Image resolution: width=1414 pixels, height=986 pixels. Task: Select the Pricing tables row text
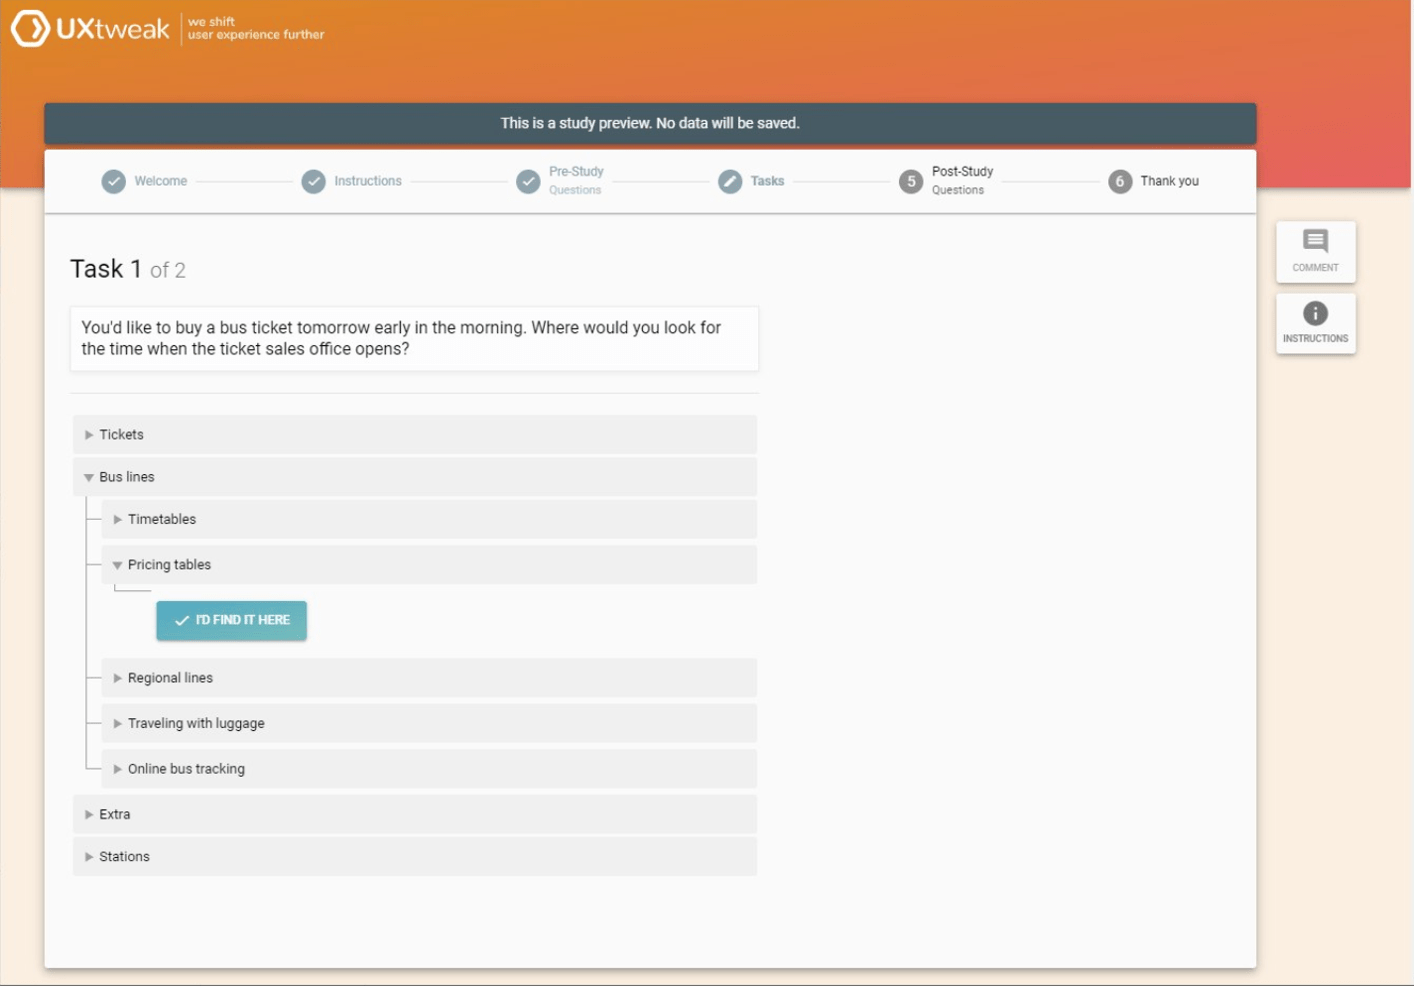click(x=169, y=565)
